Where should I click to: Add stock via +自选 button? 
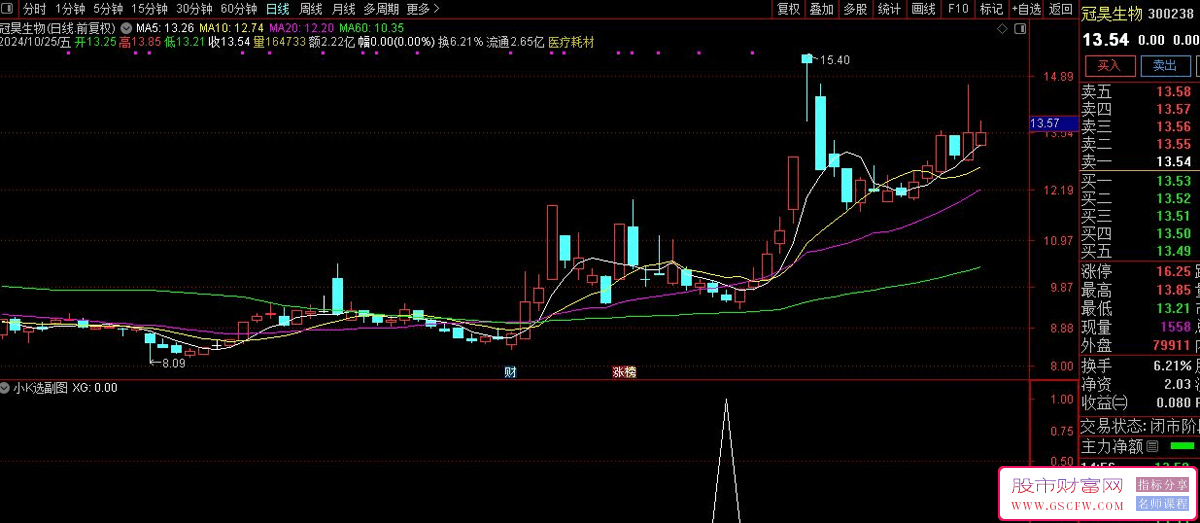click(x=1025, y=9)
